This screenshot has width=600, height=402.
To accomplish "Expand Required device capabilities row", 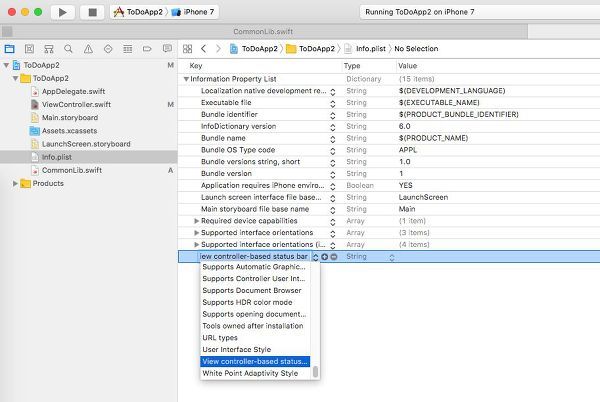I will (196, 221).
